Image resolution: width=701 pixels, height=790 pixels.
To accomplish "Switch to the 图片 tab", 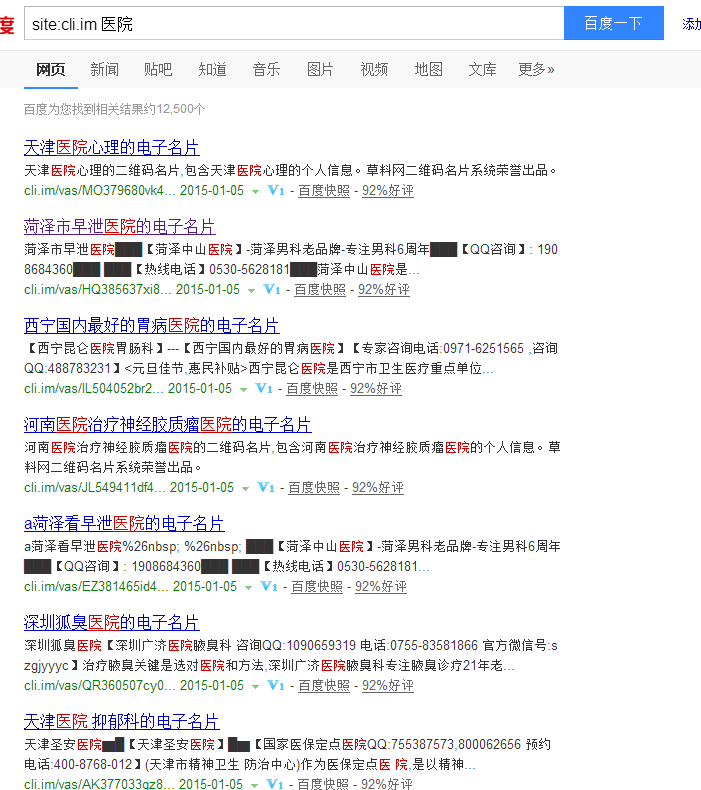I will 321,69.
